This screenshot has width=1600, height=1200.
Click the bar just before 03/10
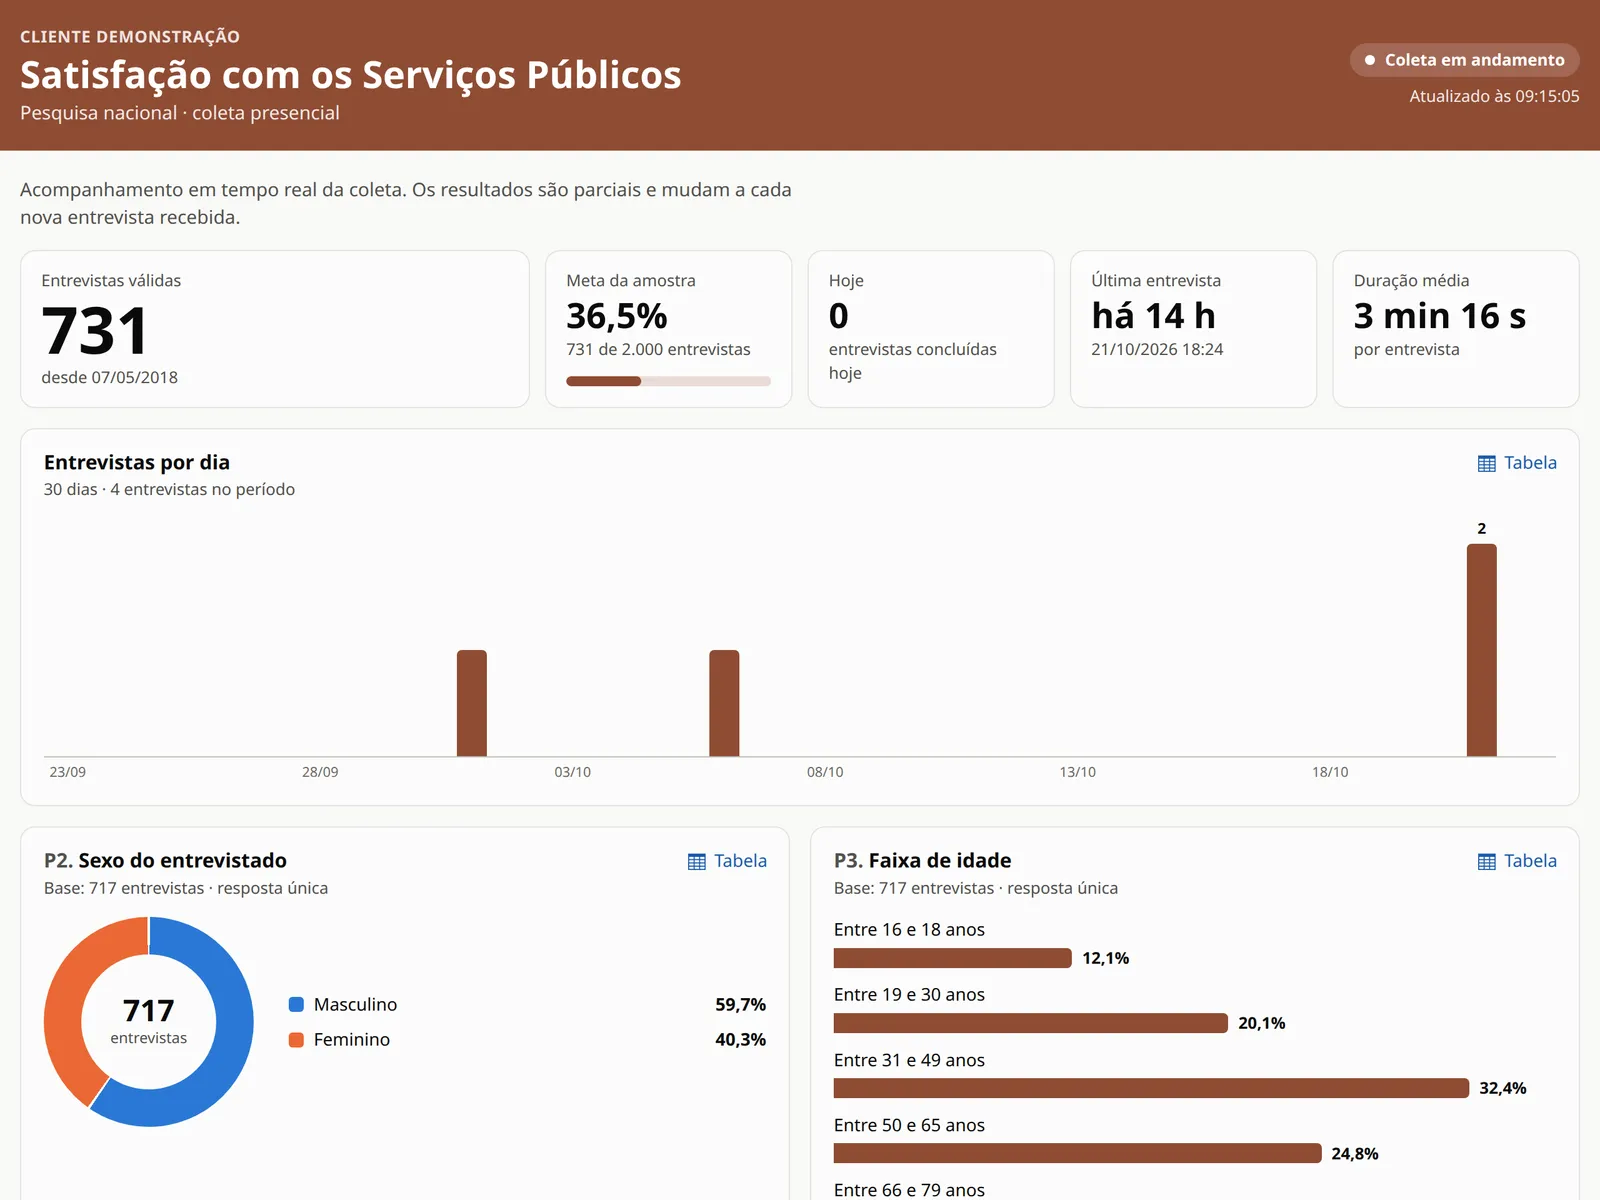472,703
